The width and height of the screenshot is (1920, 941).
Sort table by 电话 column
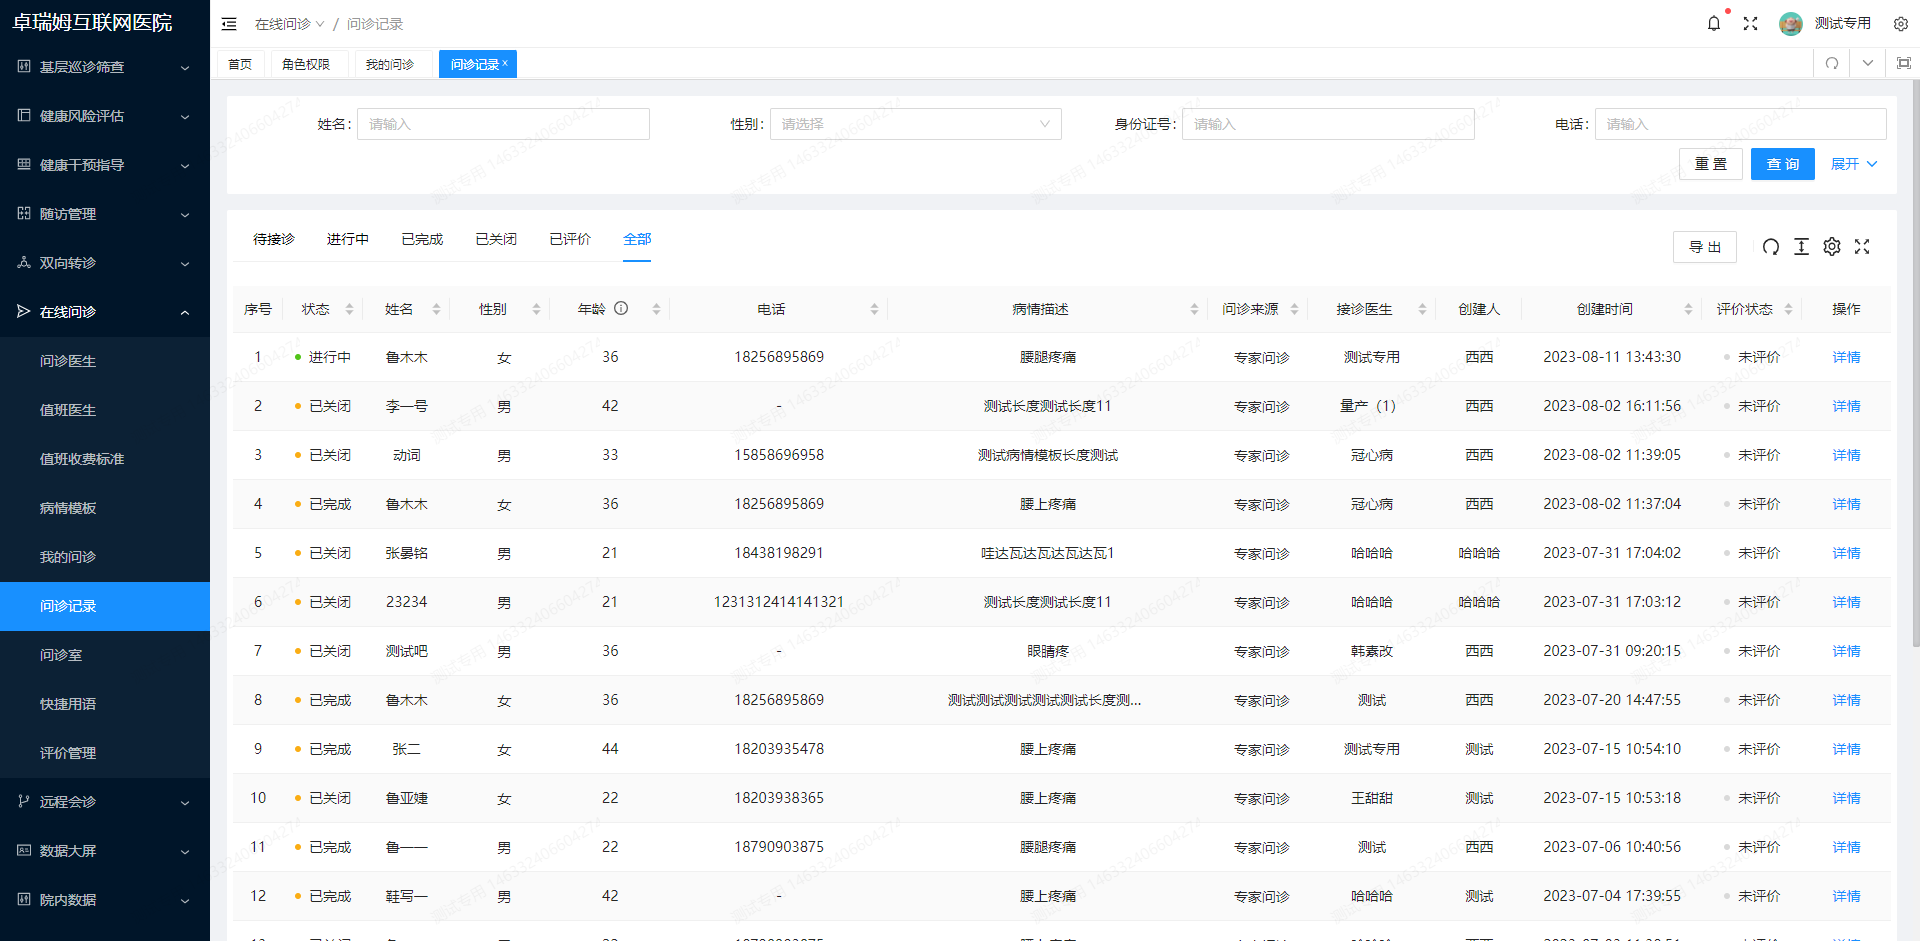(874, 309)
